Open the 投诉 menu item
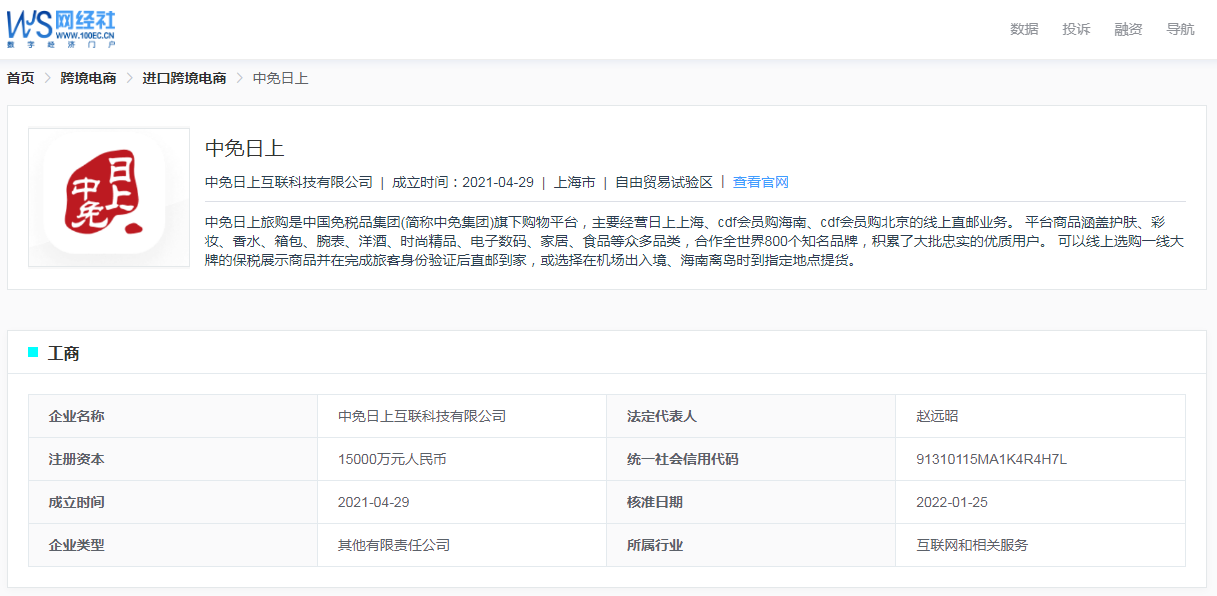 1076,29
